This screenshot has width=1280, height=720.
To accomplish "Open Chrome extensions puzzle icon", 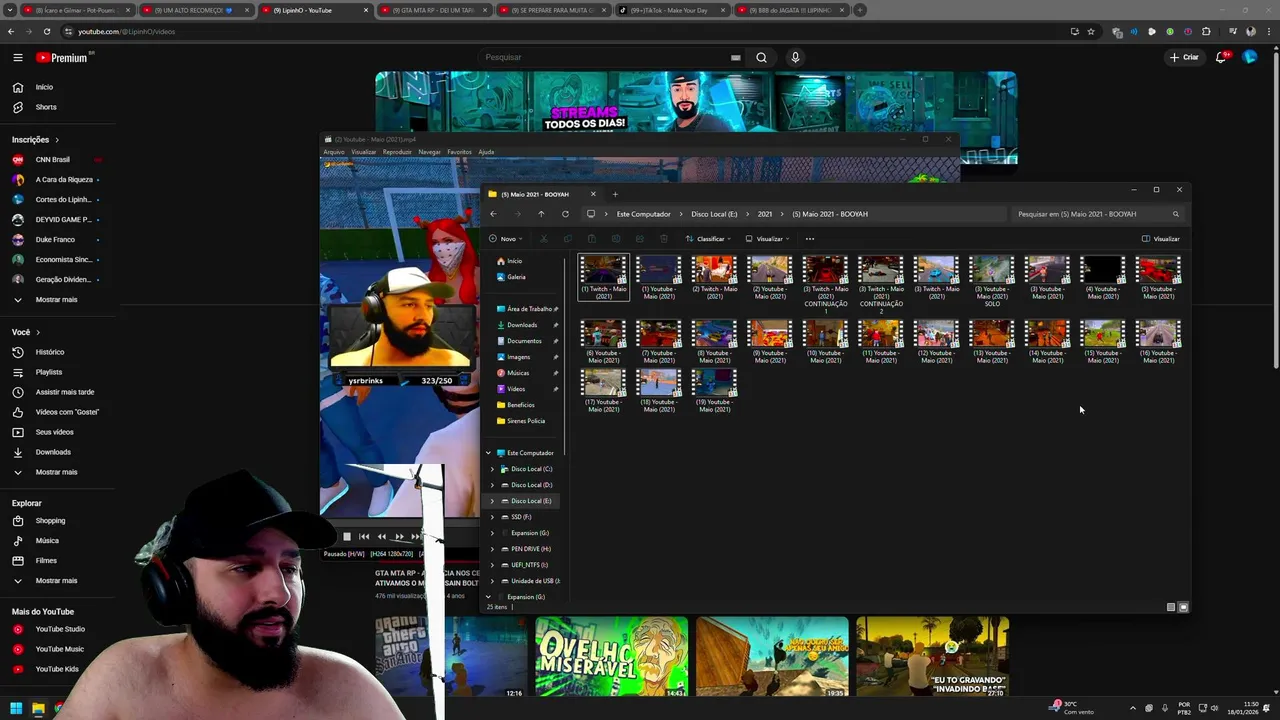I will (x=1206, y=31).
